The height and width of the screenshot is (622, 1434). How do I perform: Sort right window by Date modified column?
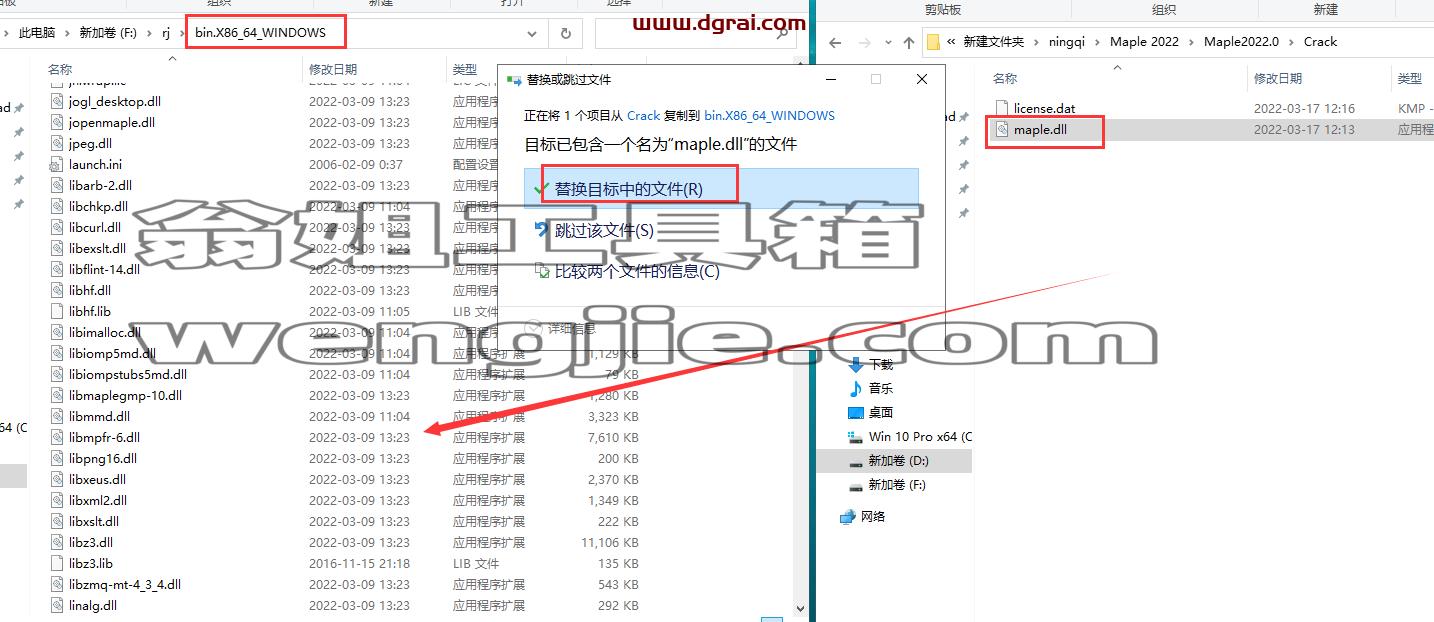pyautogui.click(x=1278, y=78)
